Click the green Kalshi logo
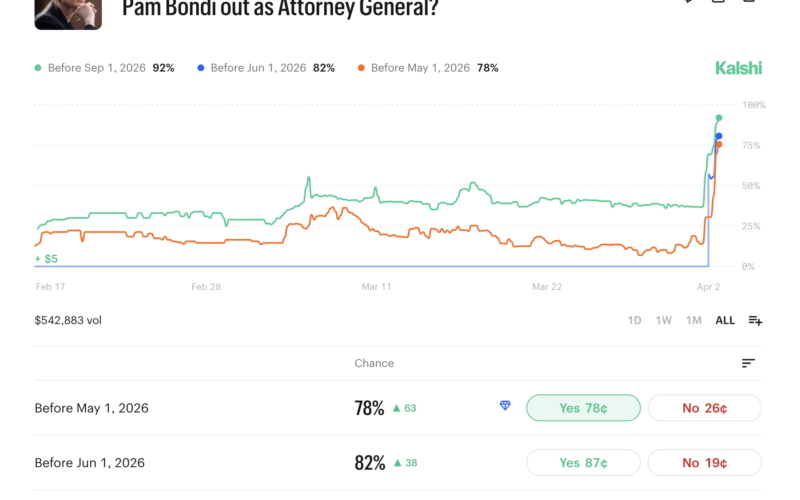The width and height of the screenshot is (800, 500). tap(738, 68)
